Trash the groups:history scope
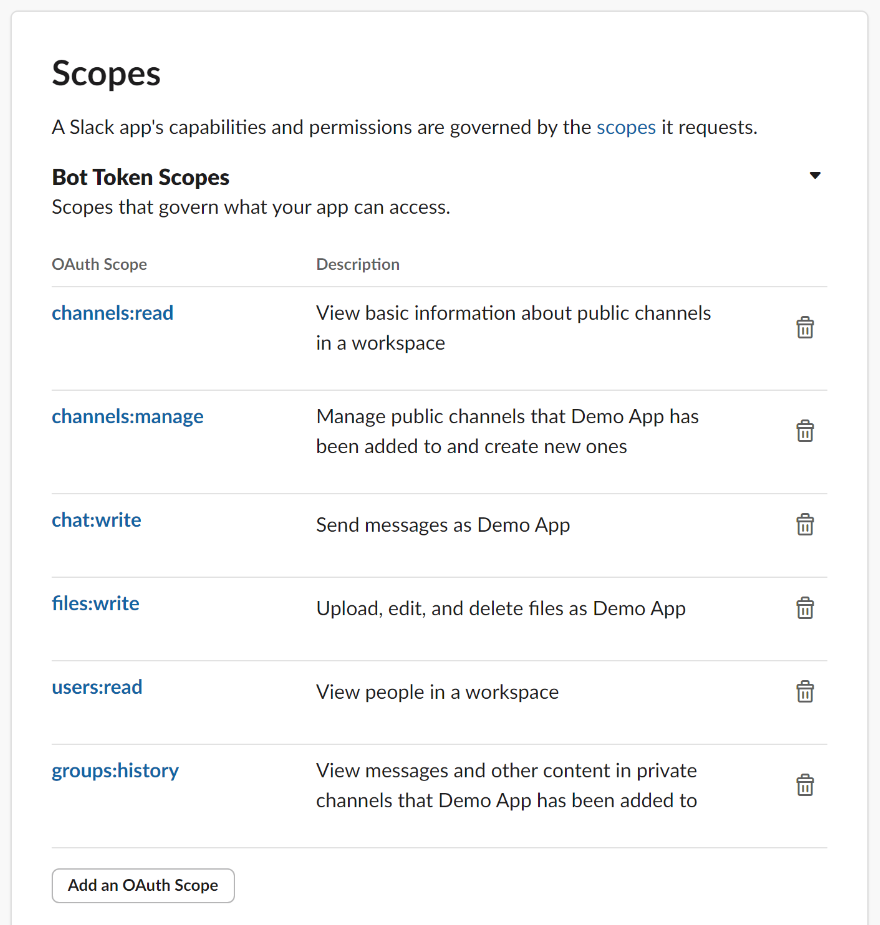 (804, 785)
